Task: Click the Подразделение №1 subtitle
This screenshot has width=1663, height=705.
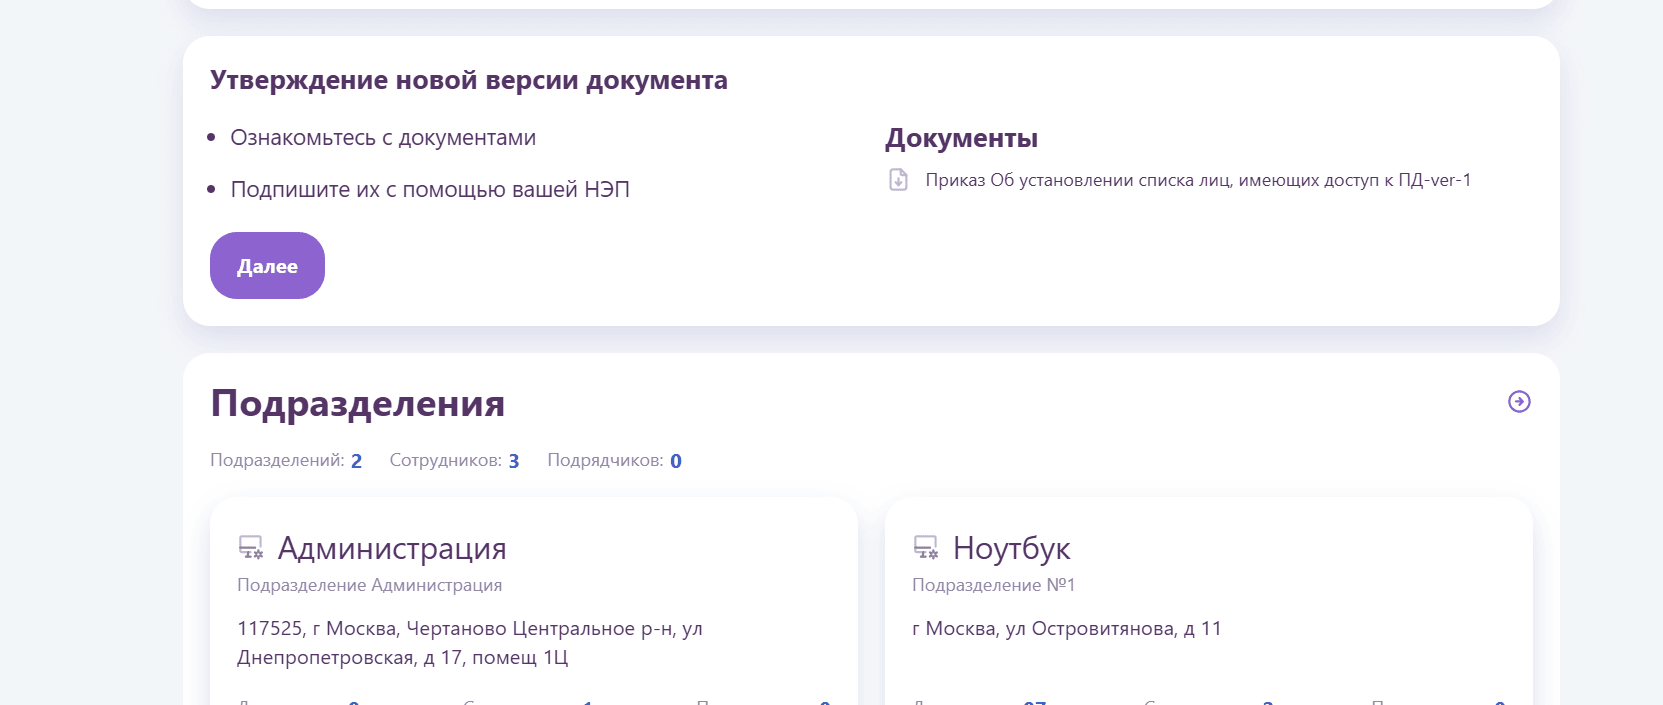Action: coord(993,585)
